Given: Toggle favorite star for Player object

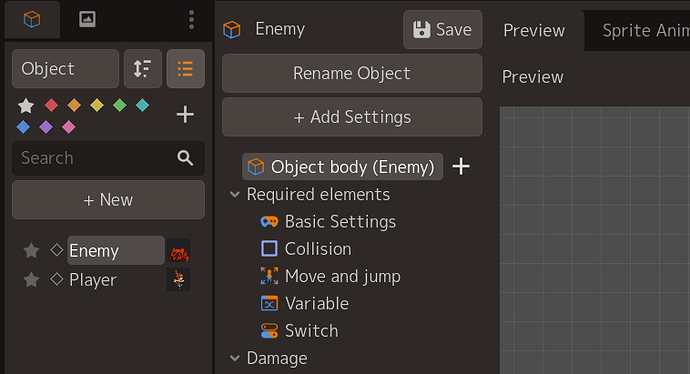Looking at the screenshot, I should click(x=31, y=280).
